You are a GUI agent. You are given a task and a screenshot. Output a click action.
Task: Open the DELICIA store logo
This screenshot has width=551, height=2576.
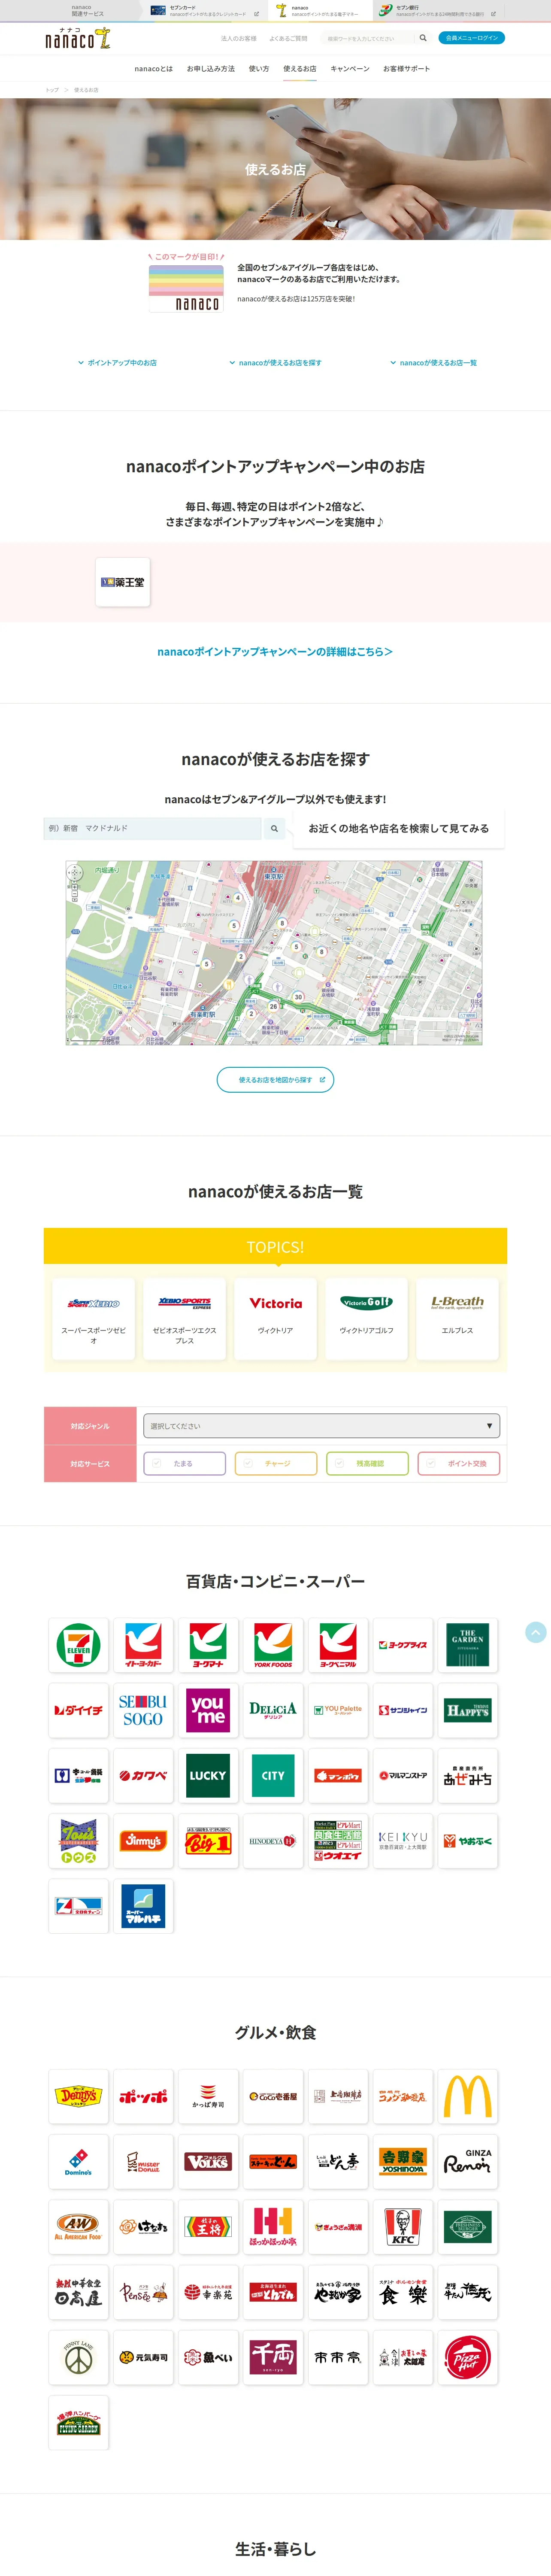(273, 1710)
